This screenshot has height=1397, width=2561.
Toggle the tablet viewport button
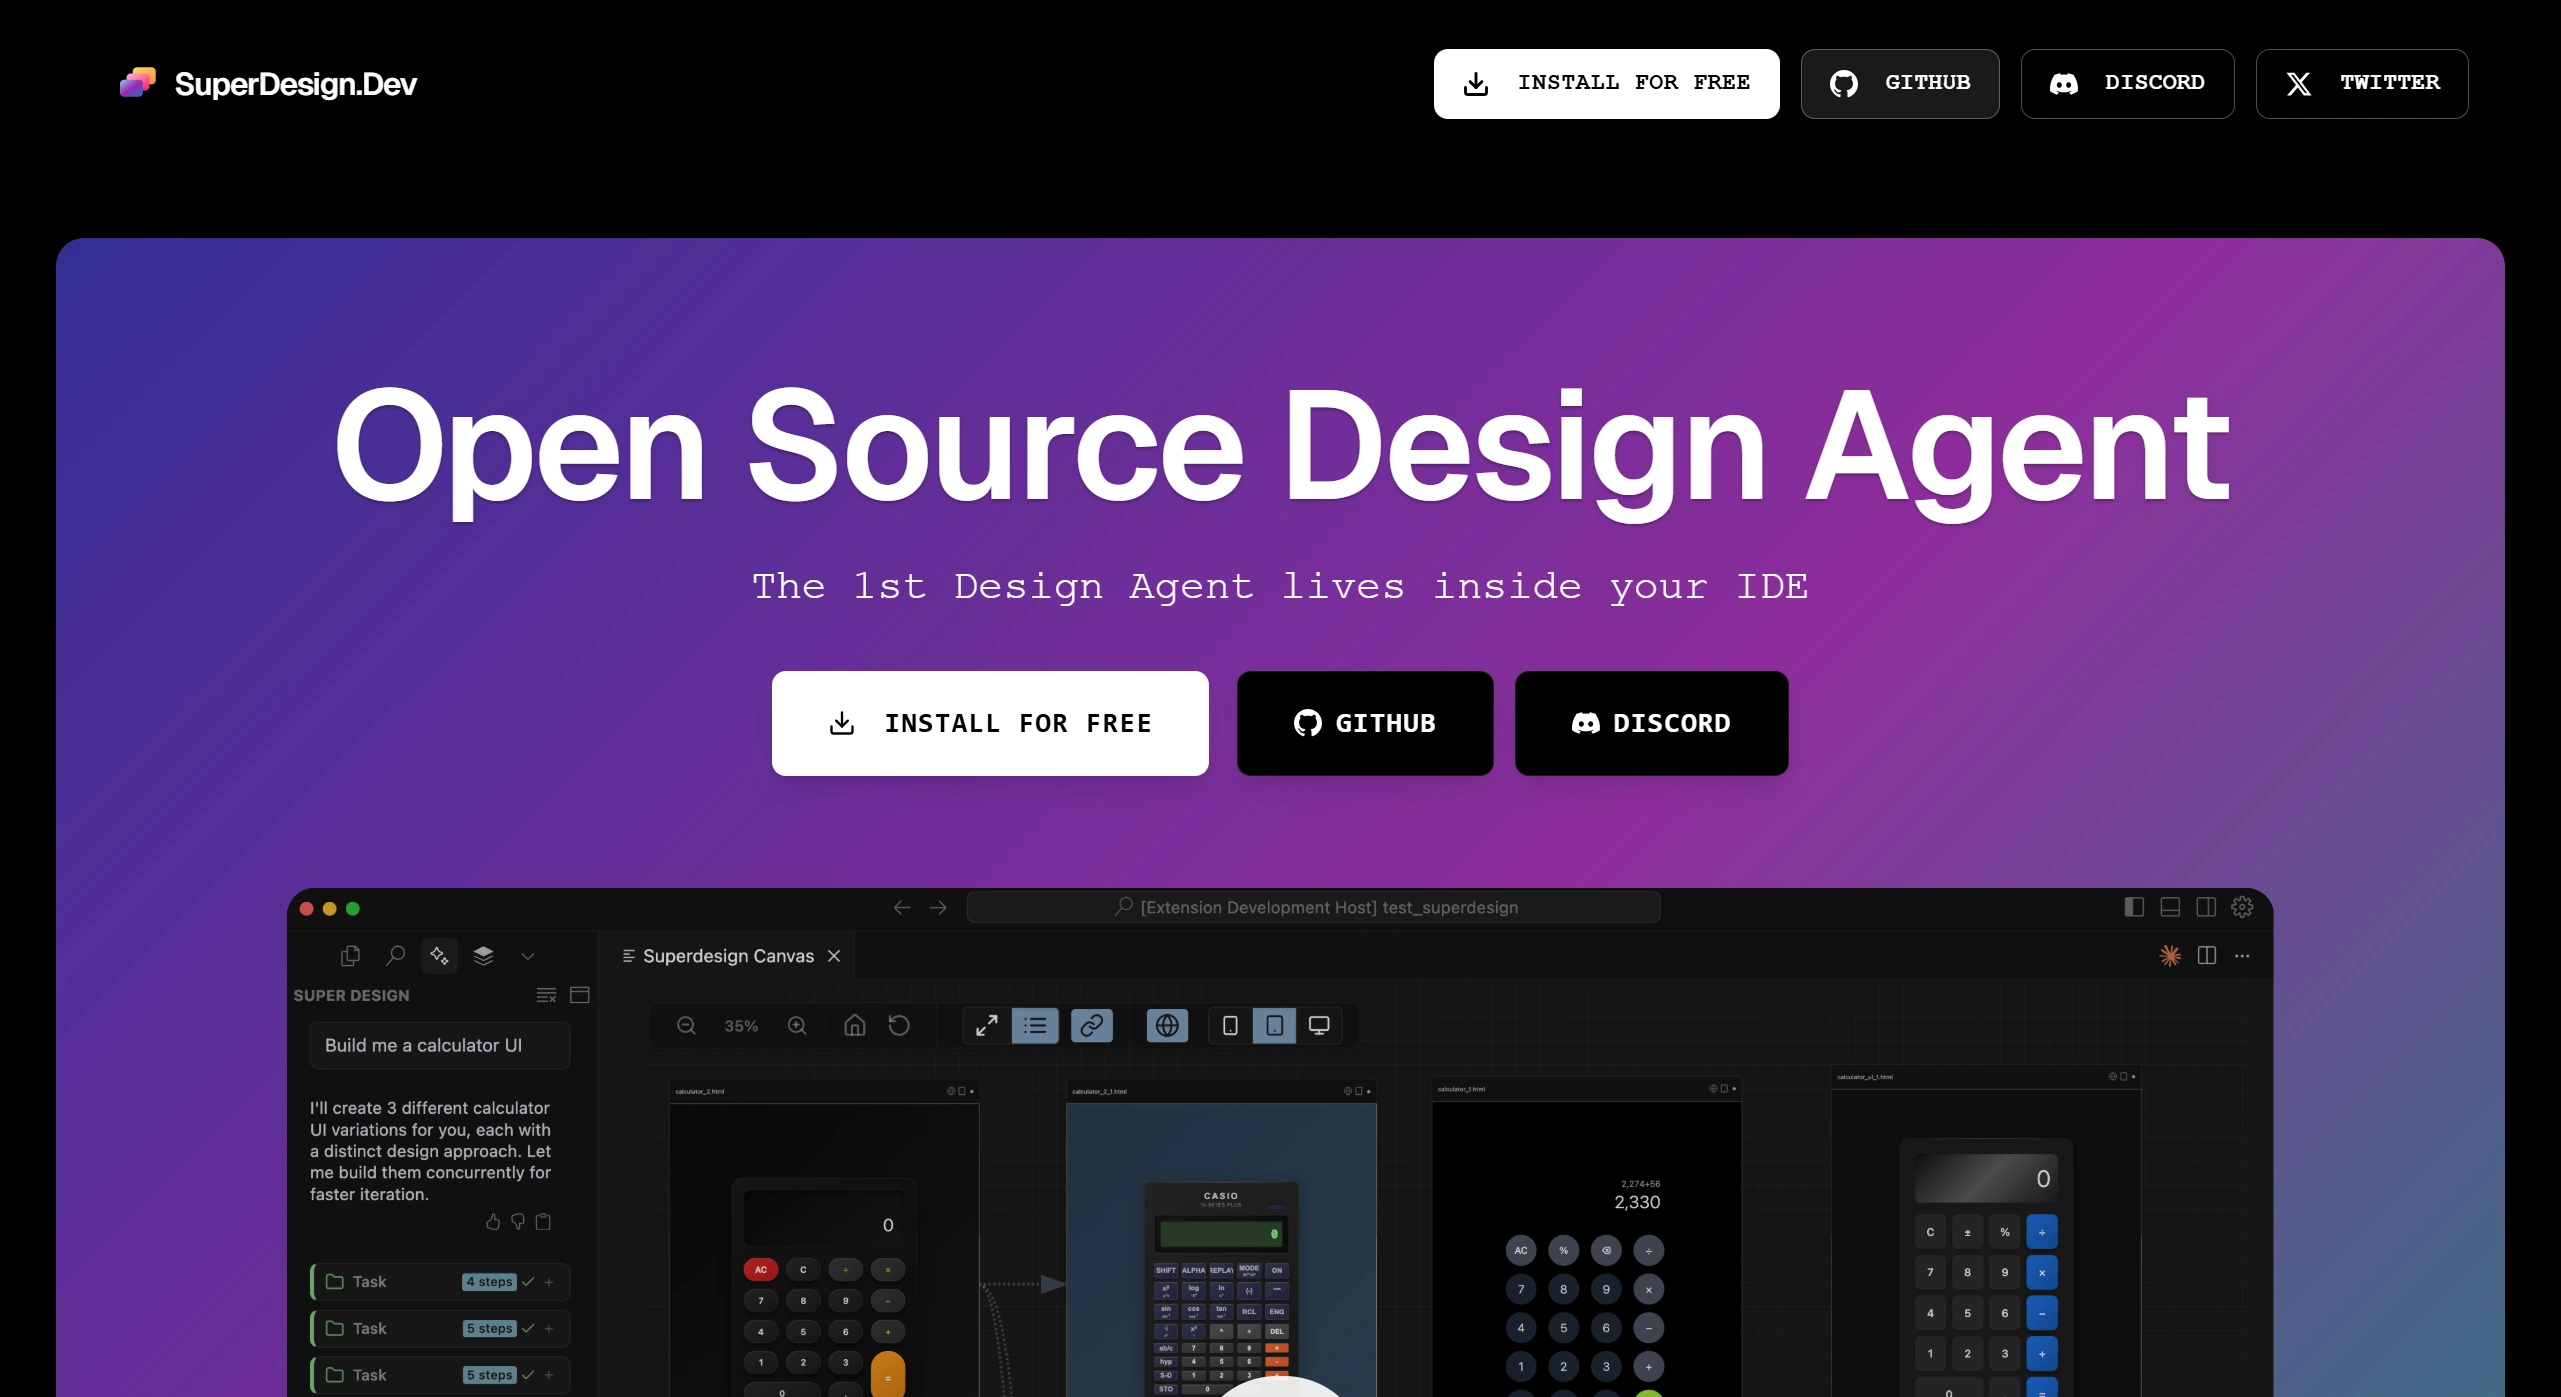pos(1274,1026)
